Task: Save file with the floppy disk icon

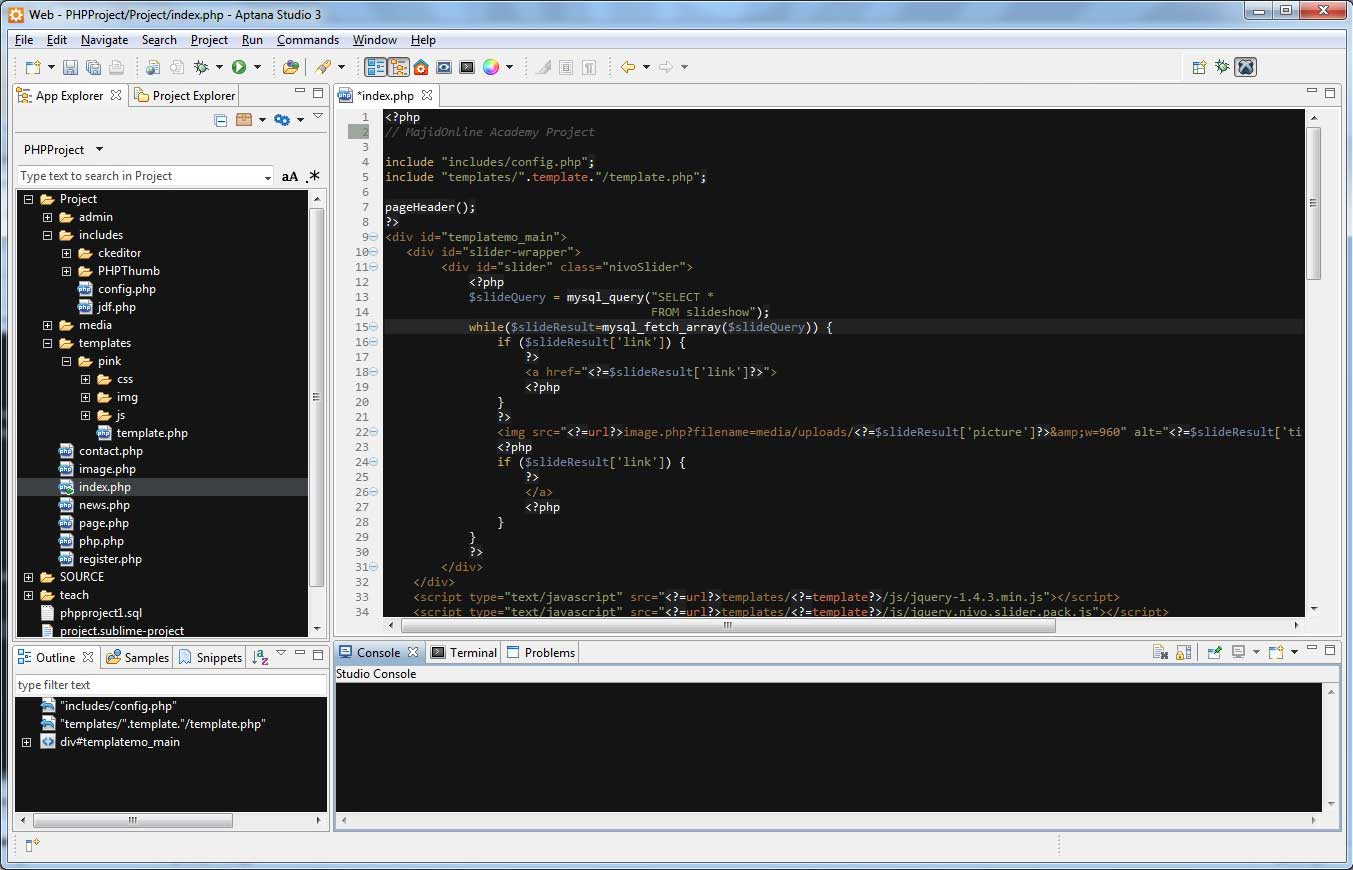Action: pos(70,67)
